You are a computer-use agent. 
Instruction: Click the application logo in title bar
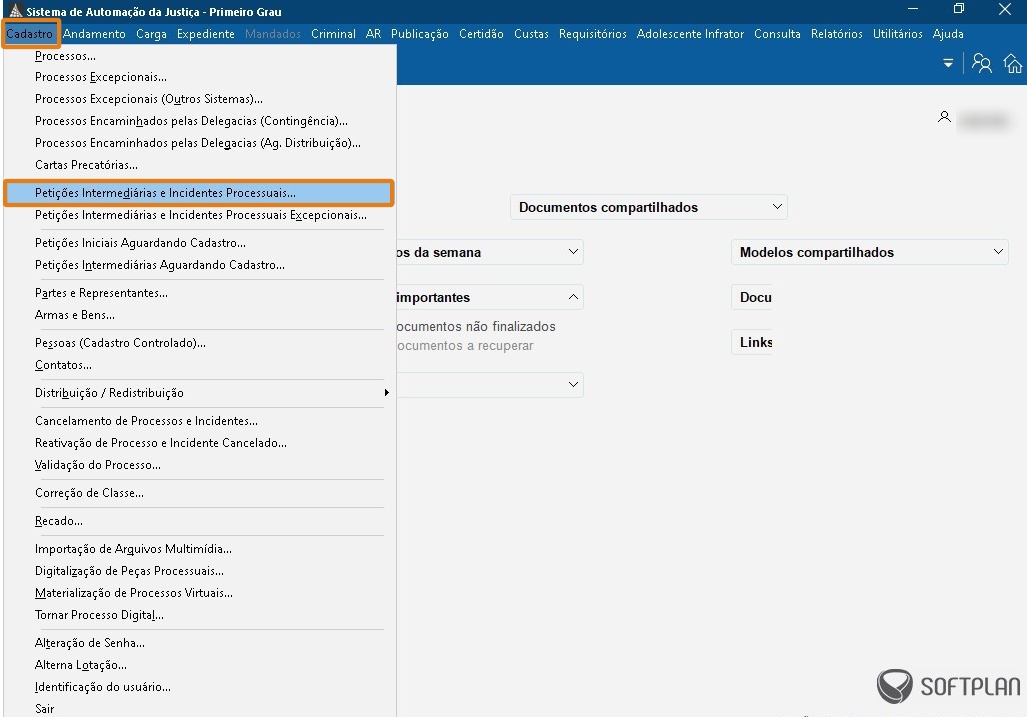point(14,11)
